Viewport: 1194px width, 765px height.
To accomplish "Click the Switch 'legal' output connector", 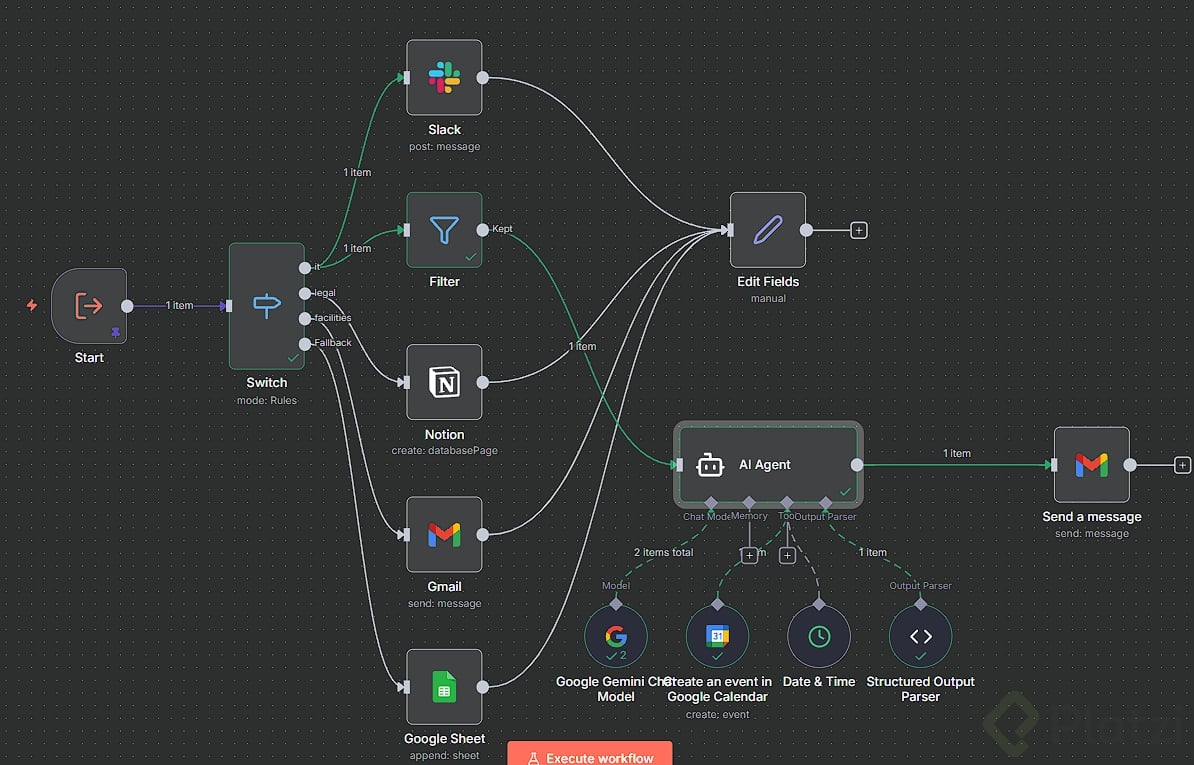I will (305, 293).
